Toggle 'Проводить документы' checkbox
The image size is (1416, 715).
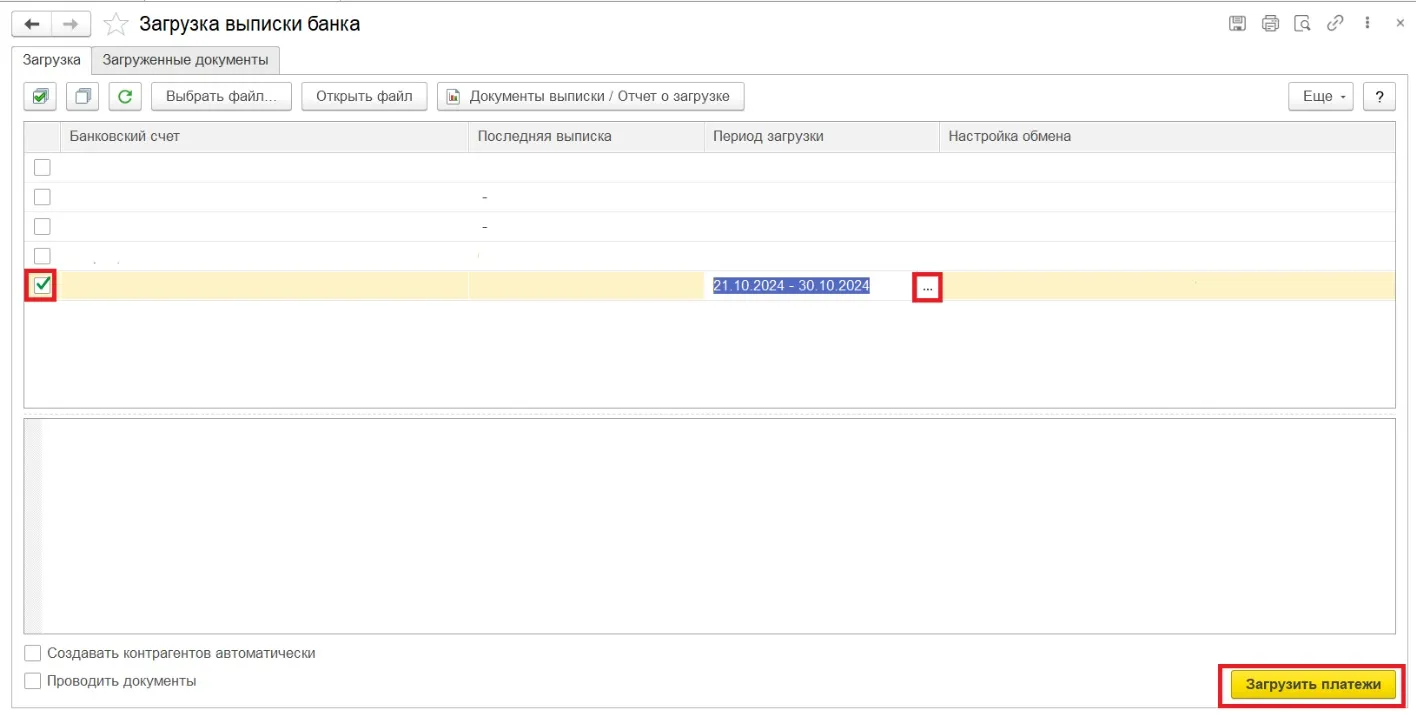pyautogui.click(x=33, y=681)
